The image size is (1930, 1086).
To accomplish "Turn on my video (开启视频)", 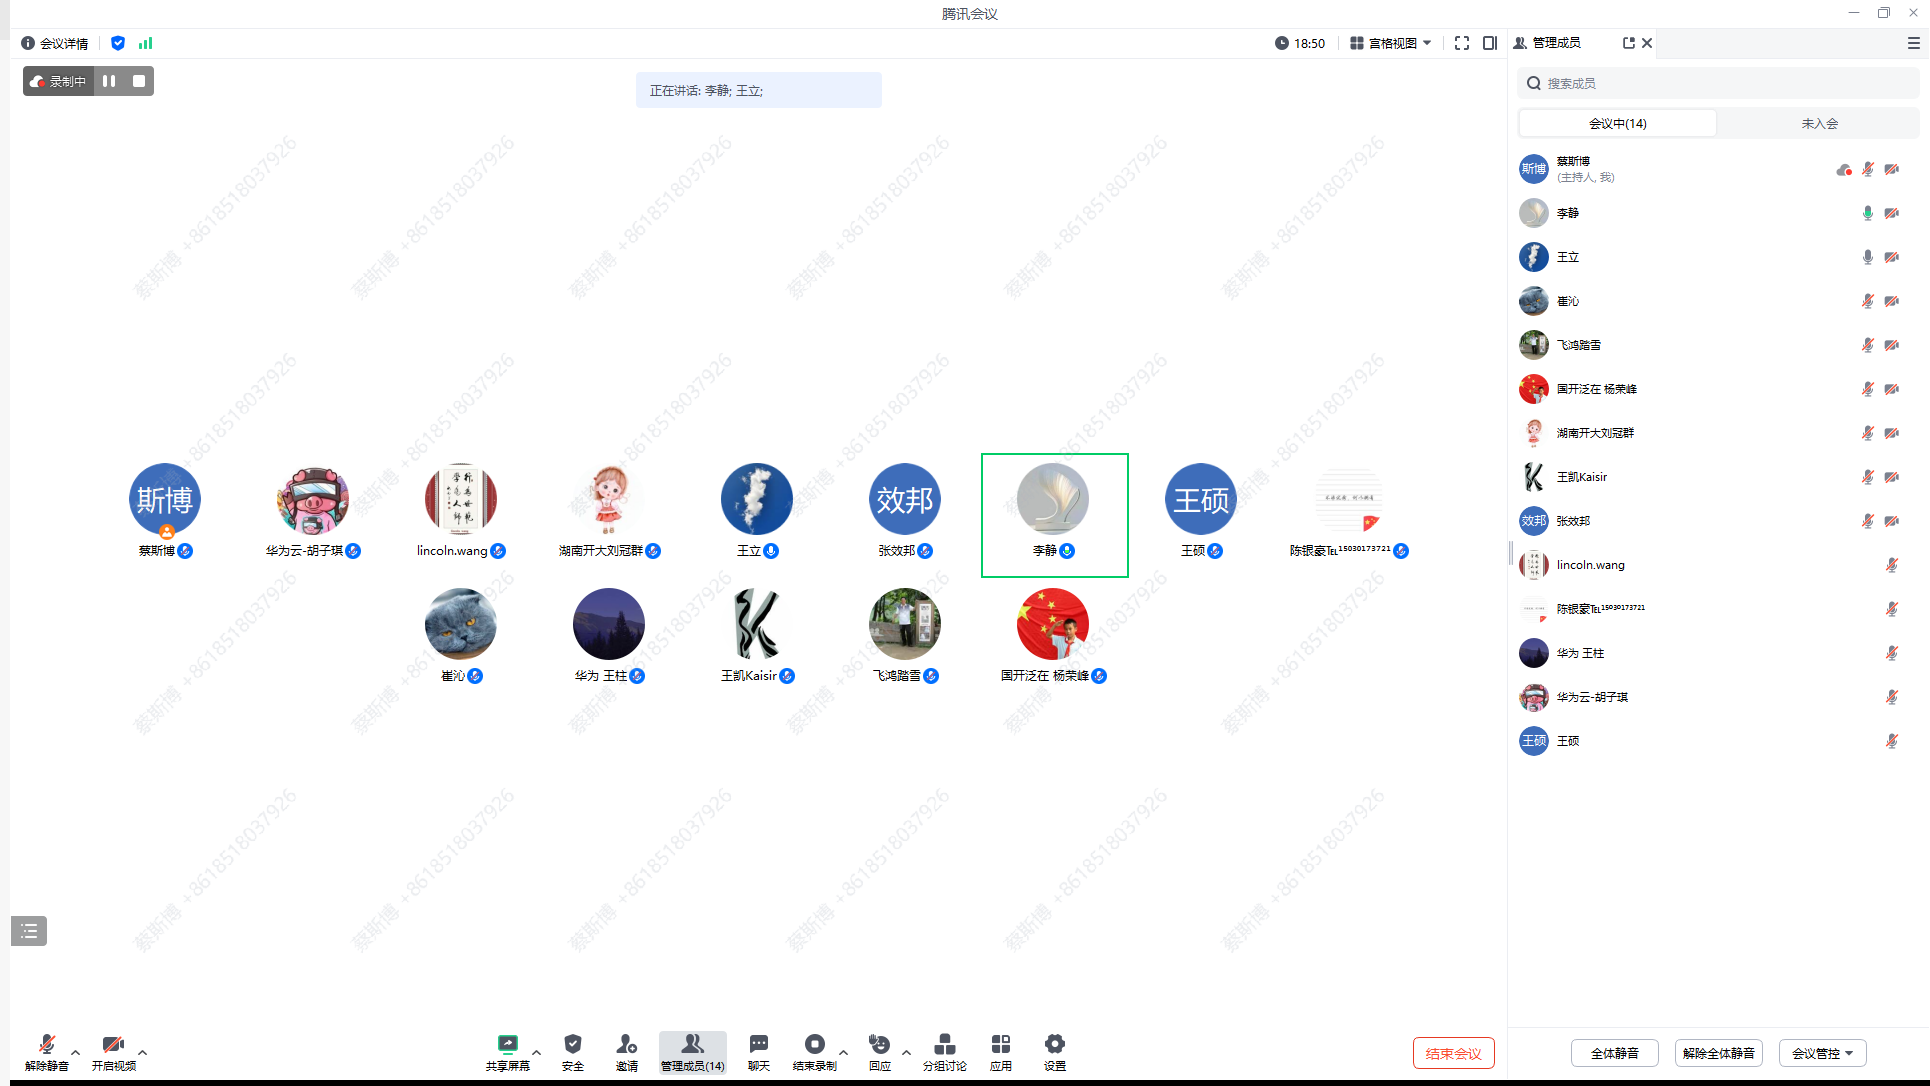I will pyautogui.click(x=113, y=1045).
